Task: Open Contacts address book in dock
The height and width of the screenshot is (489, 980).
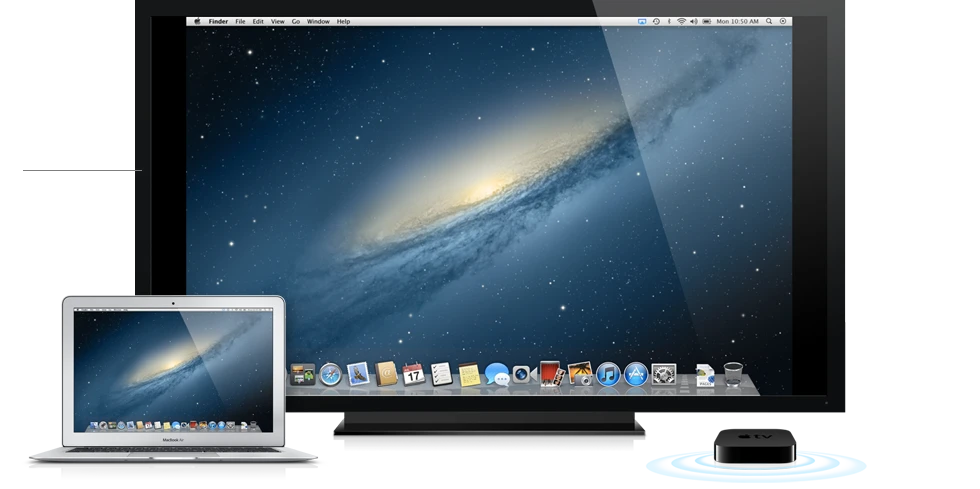Action: pyautogui.click(x=386, y=373)
